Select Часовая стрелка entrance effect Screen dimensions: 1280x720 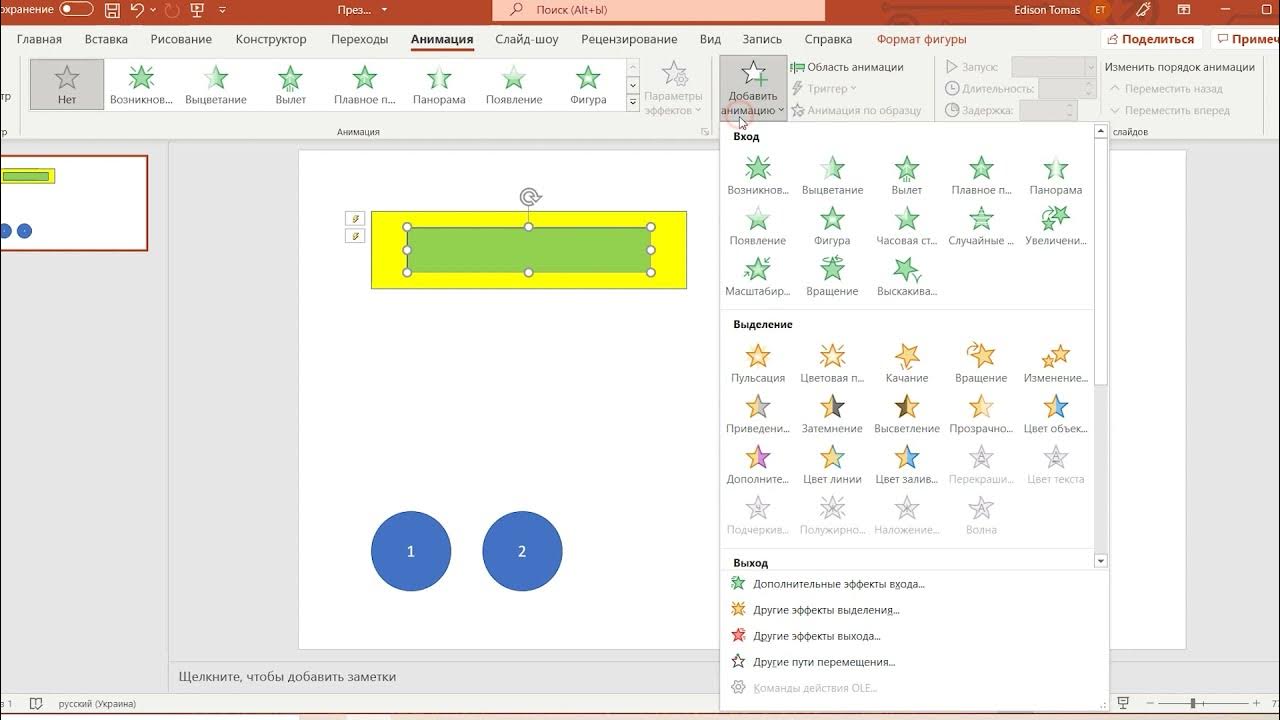point(907,226)
